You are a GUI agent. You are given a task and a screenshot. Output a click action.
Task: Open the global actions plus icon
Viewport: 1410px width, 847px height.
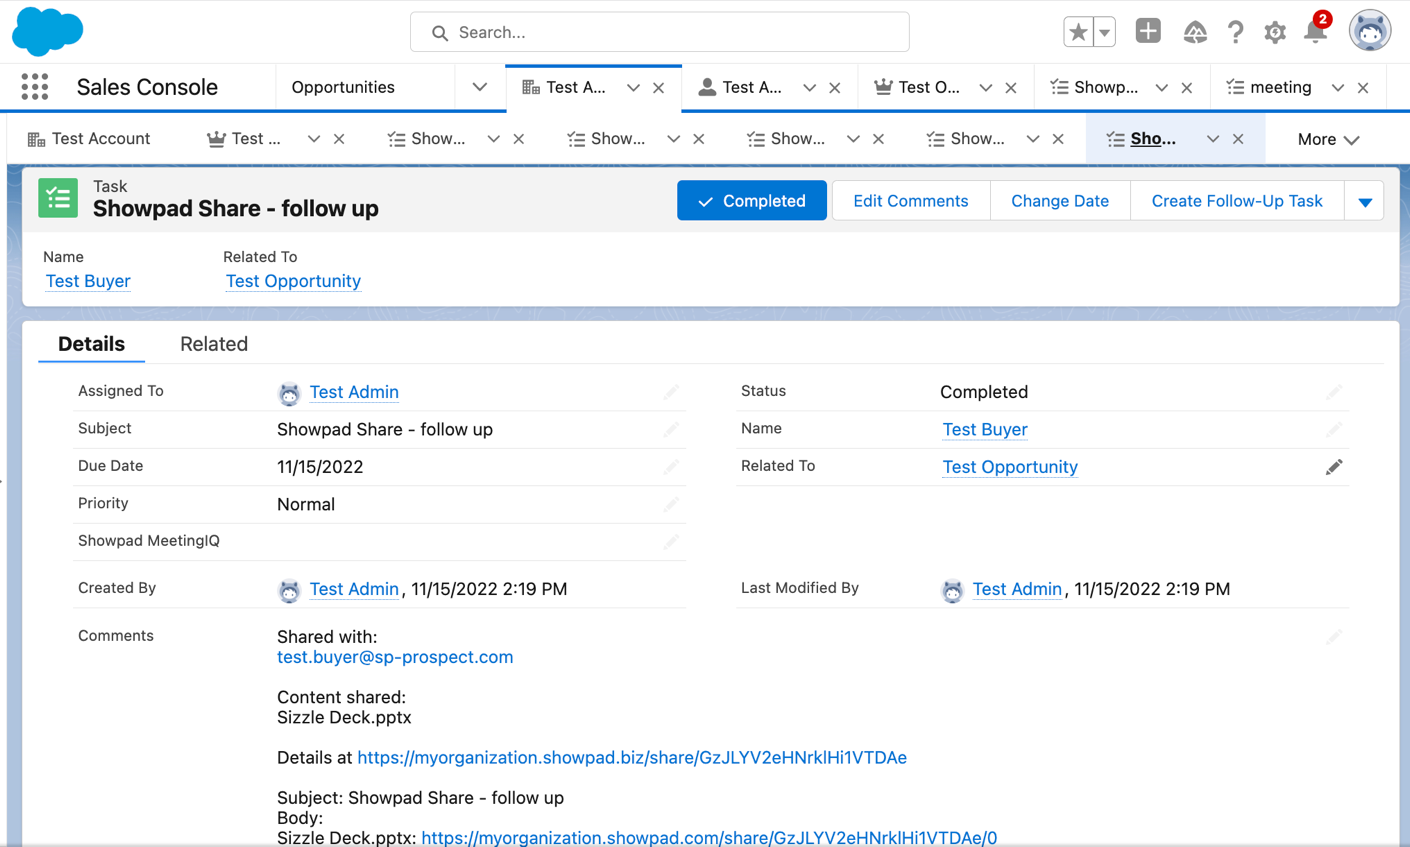1147,31
